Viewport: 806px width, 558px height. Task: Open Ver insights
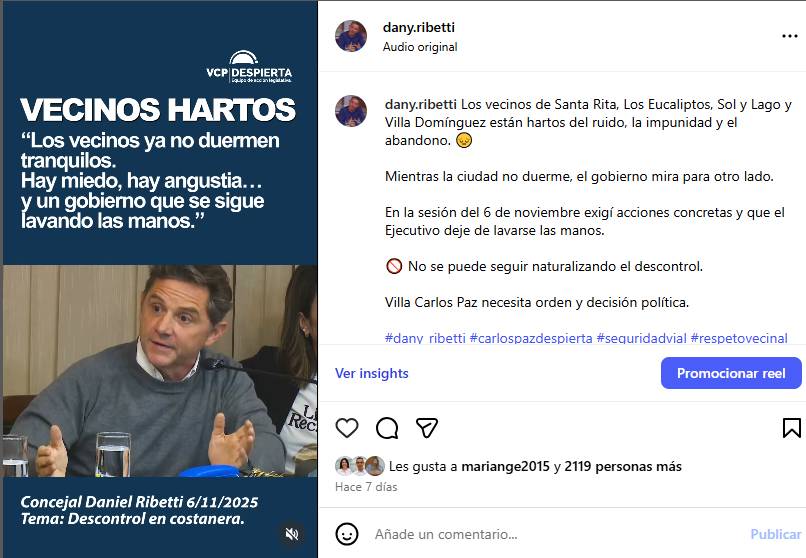pos(372,373)
